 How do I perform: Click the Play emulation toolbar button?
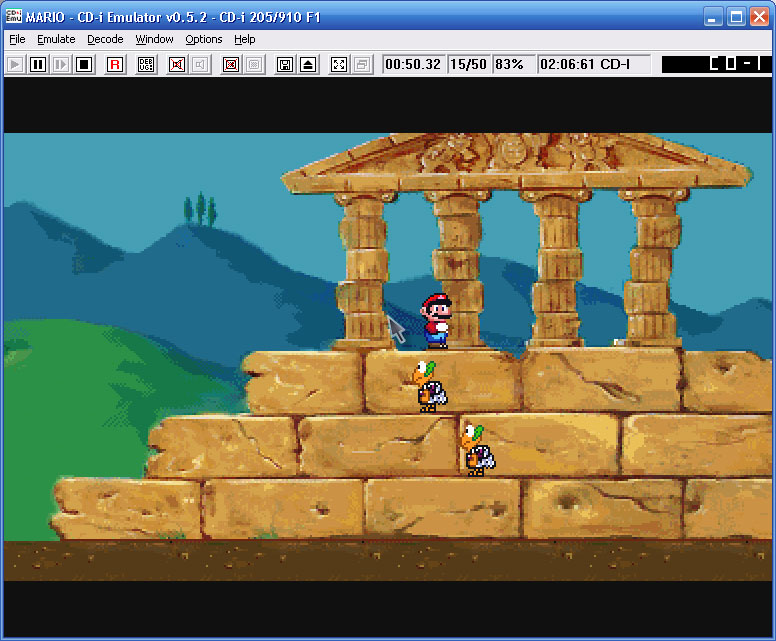coord(15,64)
